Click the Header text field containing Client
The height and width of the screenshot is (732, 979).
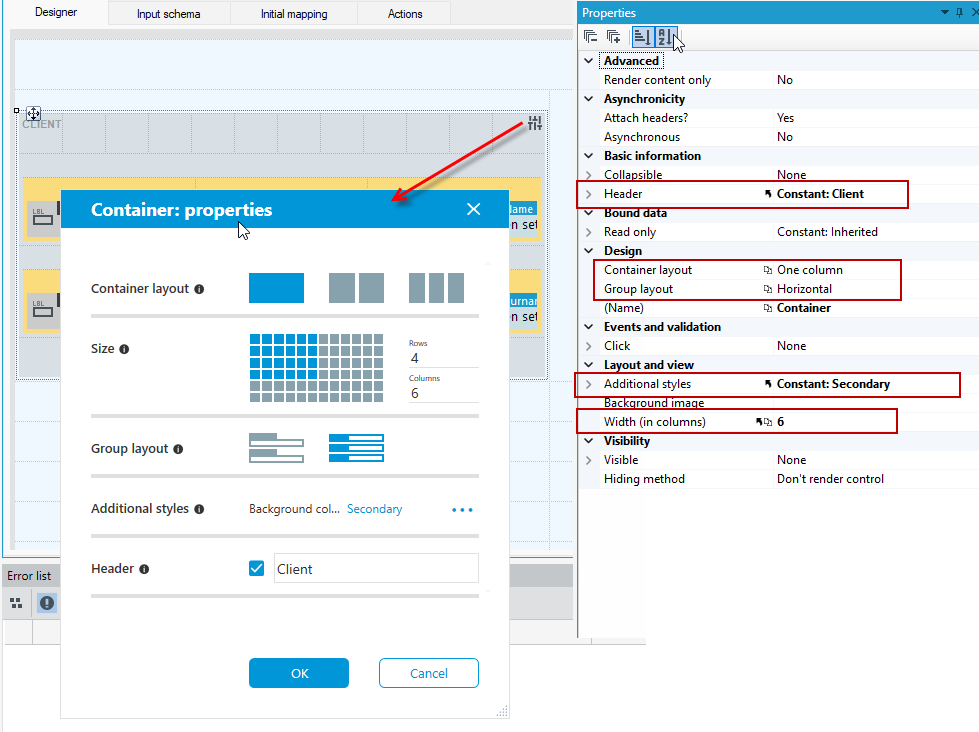(x=376, y=568)
